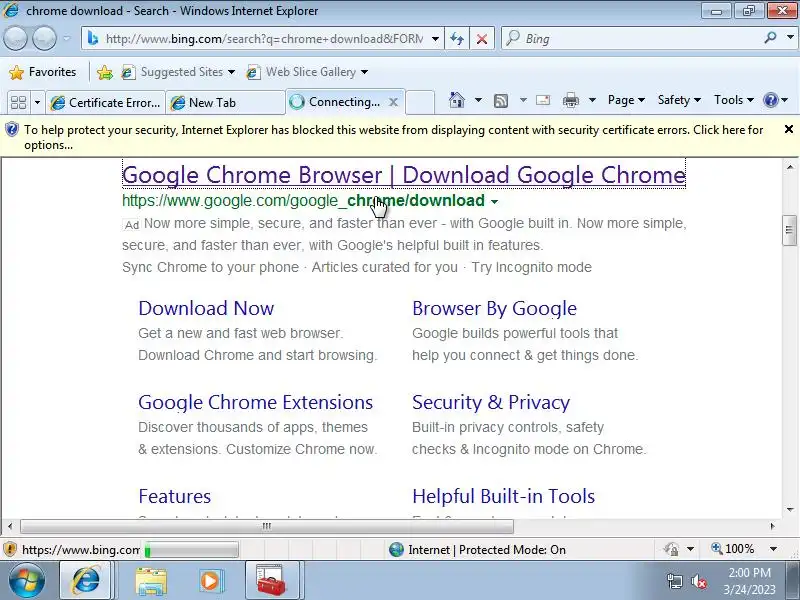Open a new blank tab

tap(420, 102)
